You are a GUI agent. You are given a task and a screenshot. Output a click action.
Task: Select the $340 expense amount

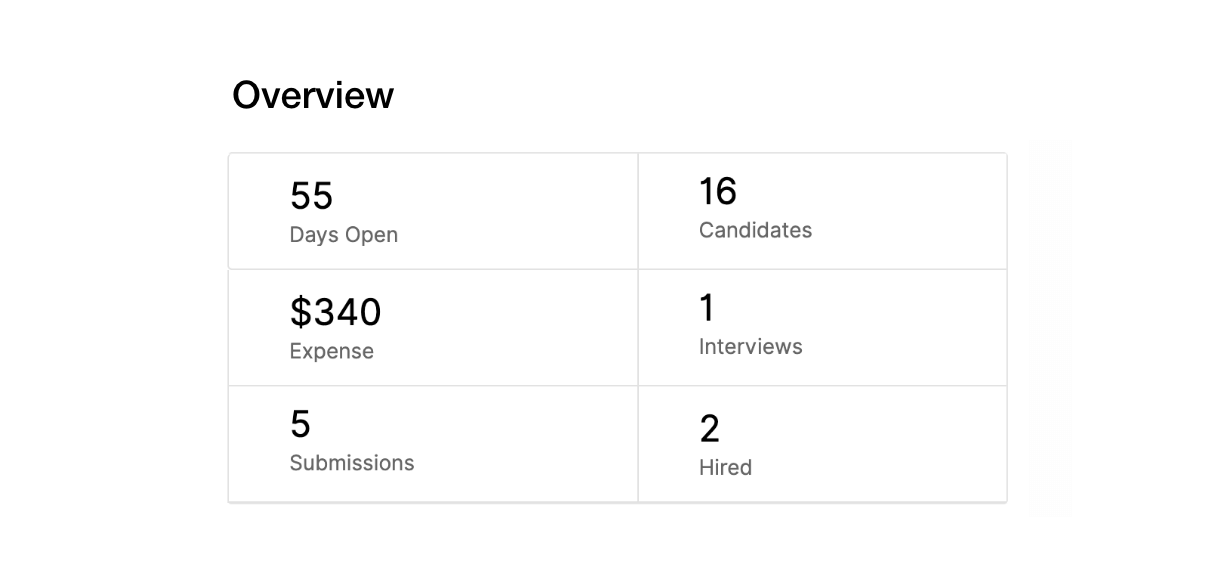click(x=335, y=312)
